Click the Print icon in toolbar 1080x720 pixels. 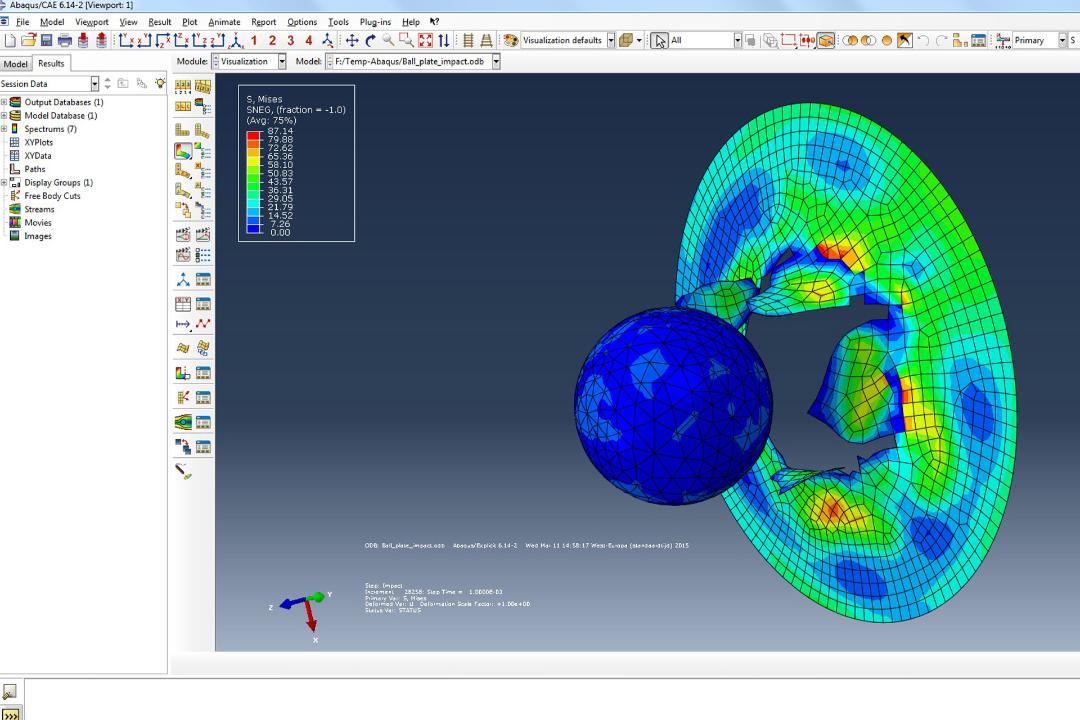click(65, 41)
